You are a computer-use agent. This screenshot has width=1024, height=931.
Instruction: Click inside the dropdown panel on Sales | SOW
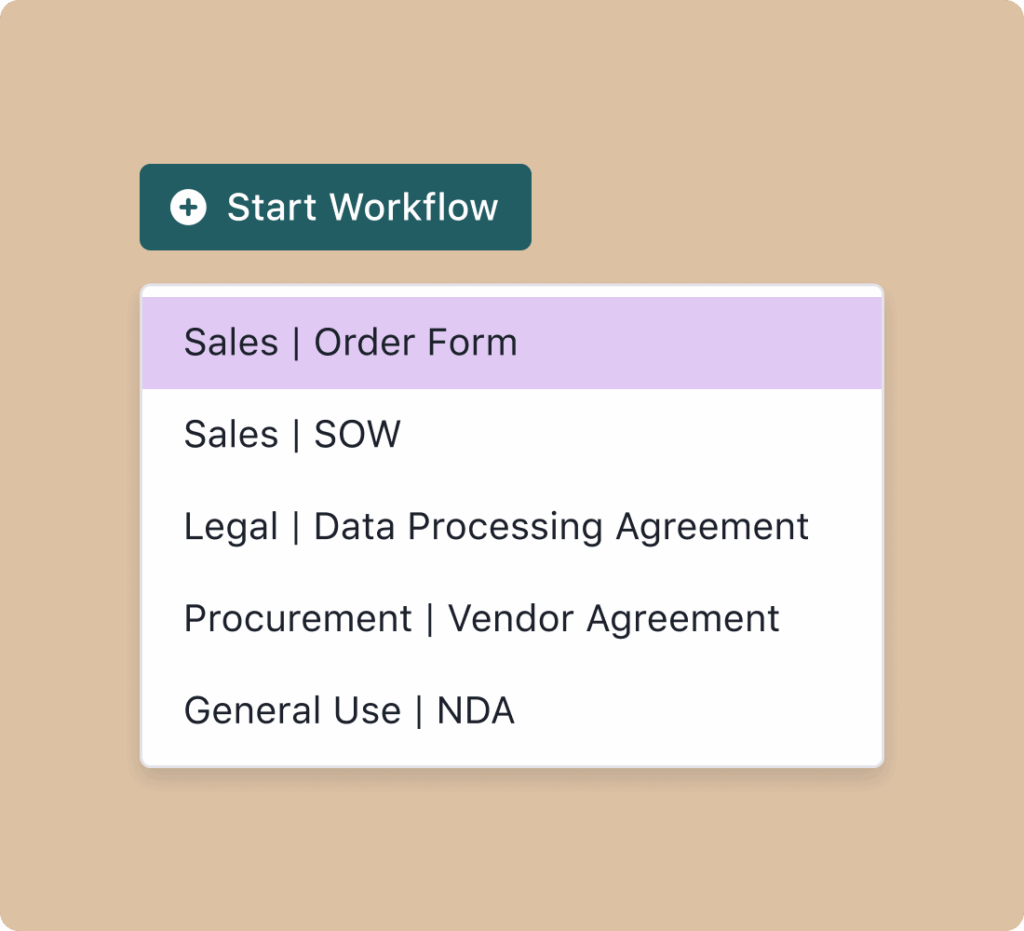point(291,434)
